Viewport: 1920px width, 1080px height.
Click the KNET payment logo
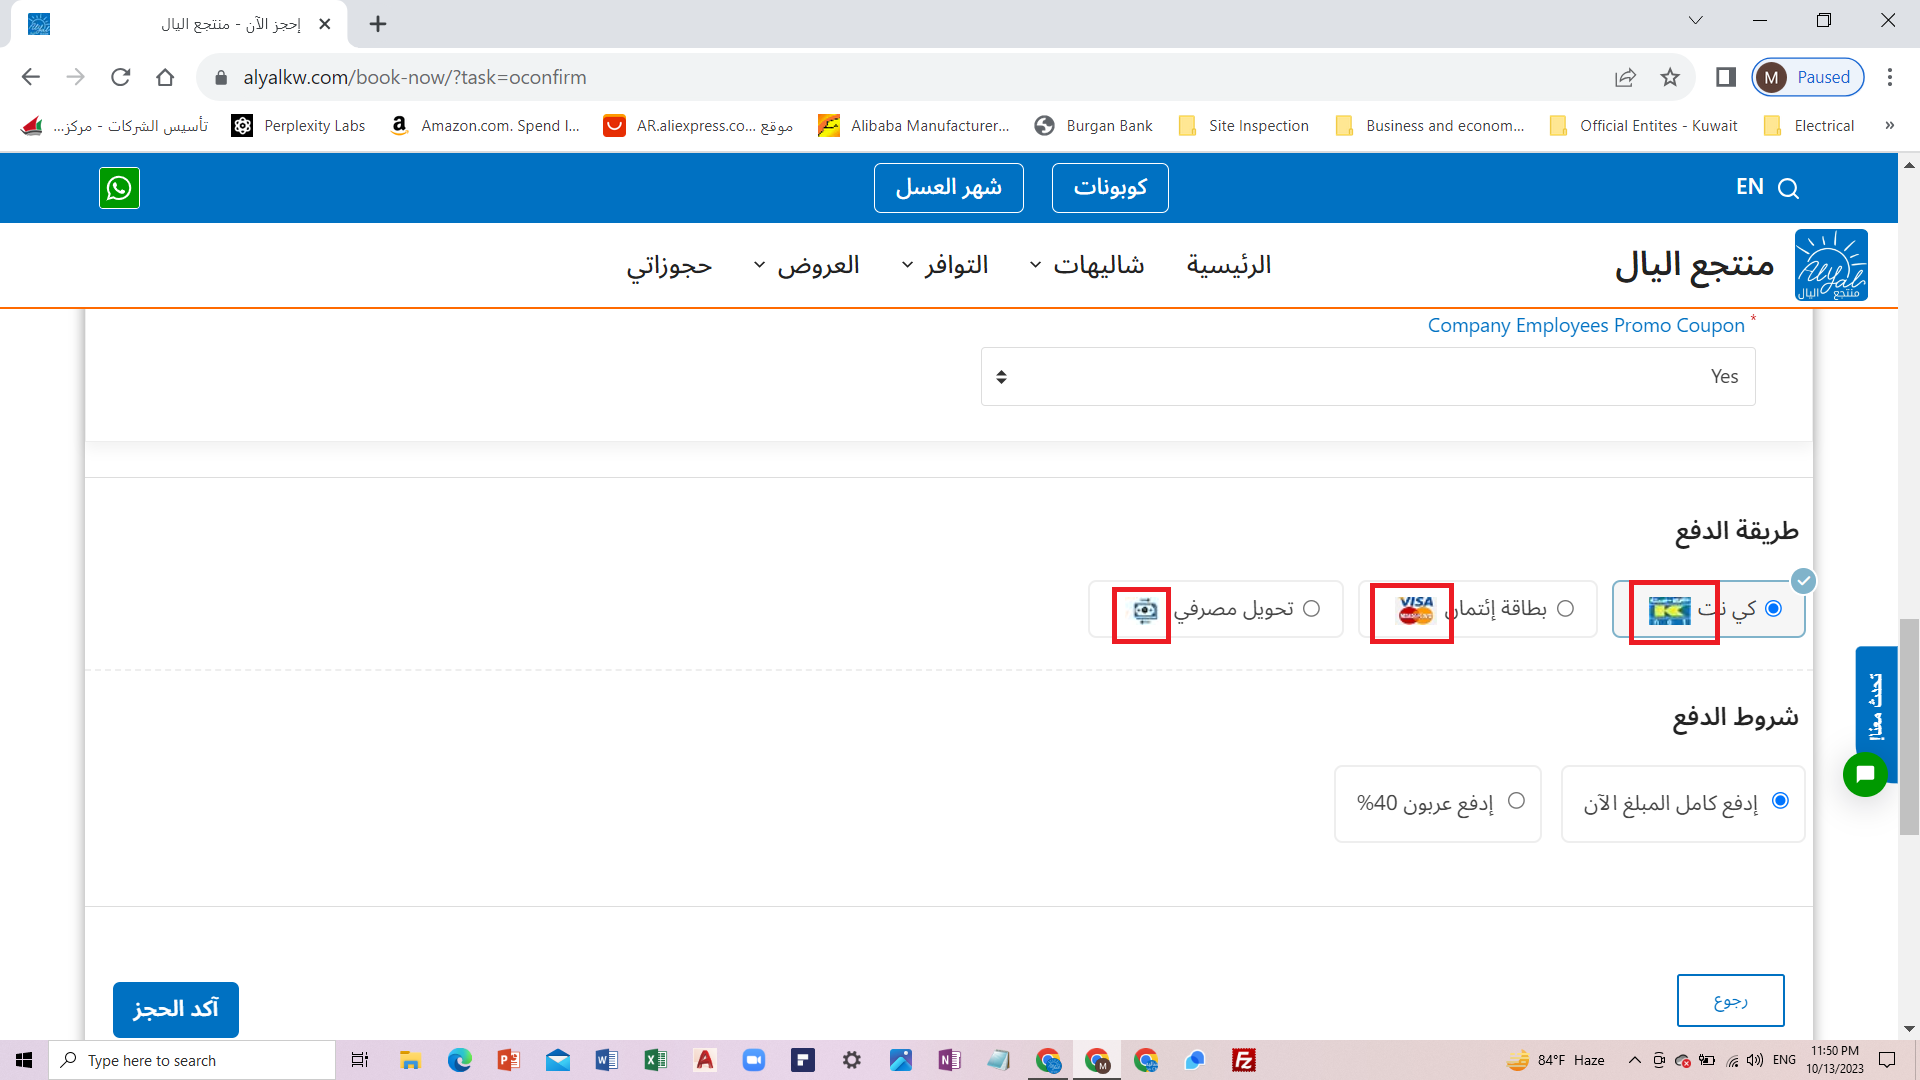pyautogui.click(x=1669, y=610)
